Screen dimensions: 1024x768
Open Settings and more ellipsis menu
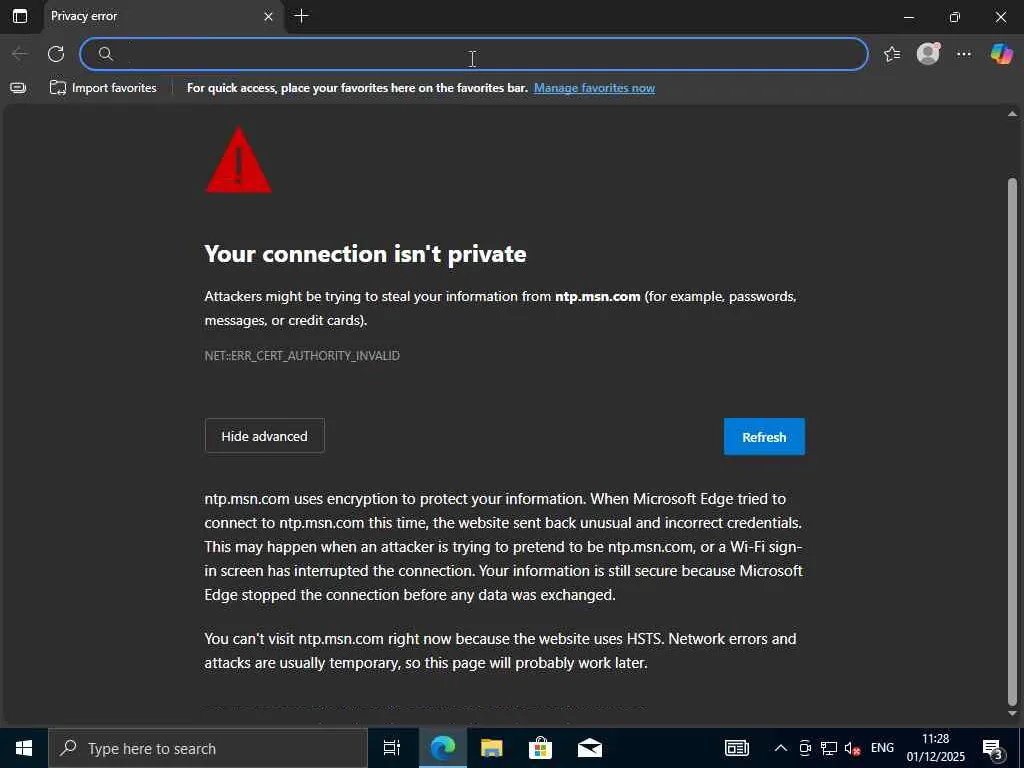pyautogui.click(x=964, y=54)
